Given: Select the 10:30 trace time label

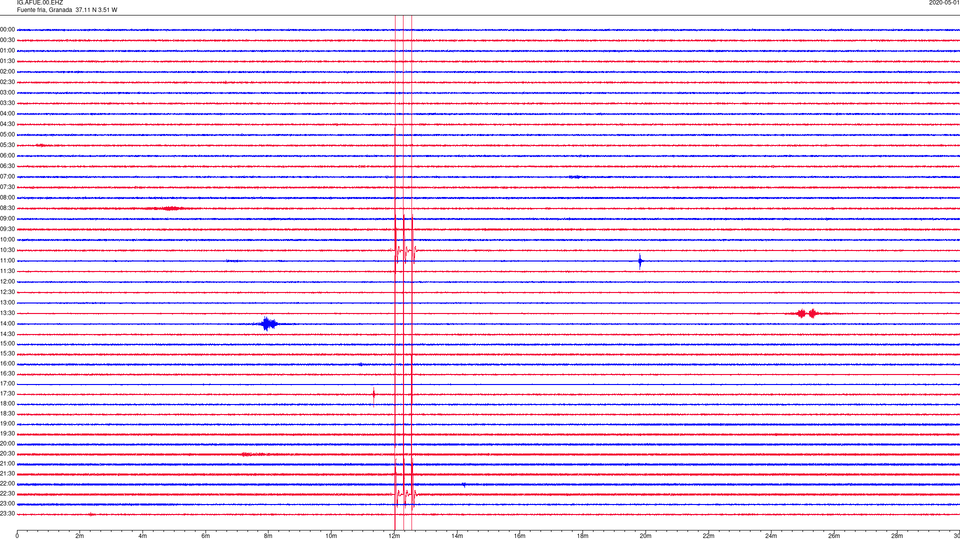Looking at the screenshot, I should click(x=8, y=250).
